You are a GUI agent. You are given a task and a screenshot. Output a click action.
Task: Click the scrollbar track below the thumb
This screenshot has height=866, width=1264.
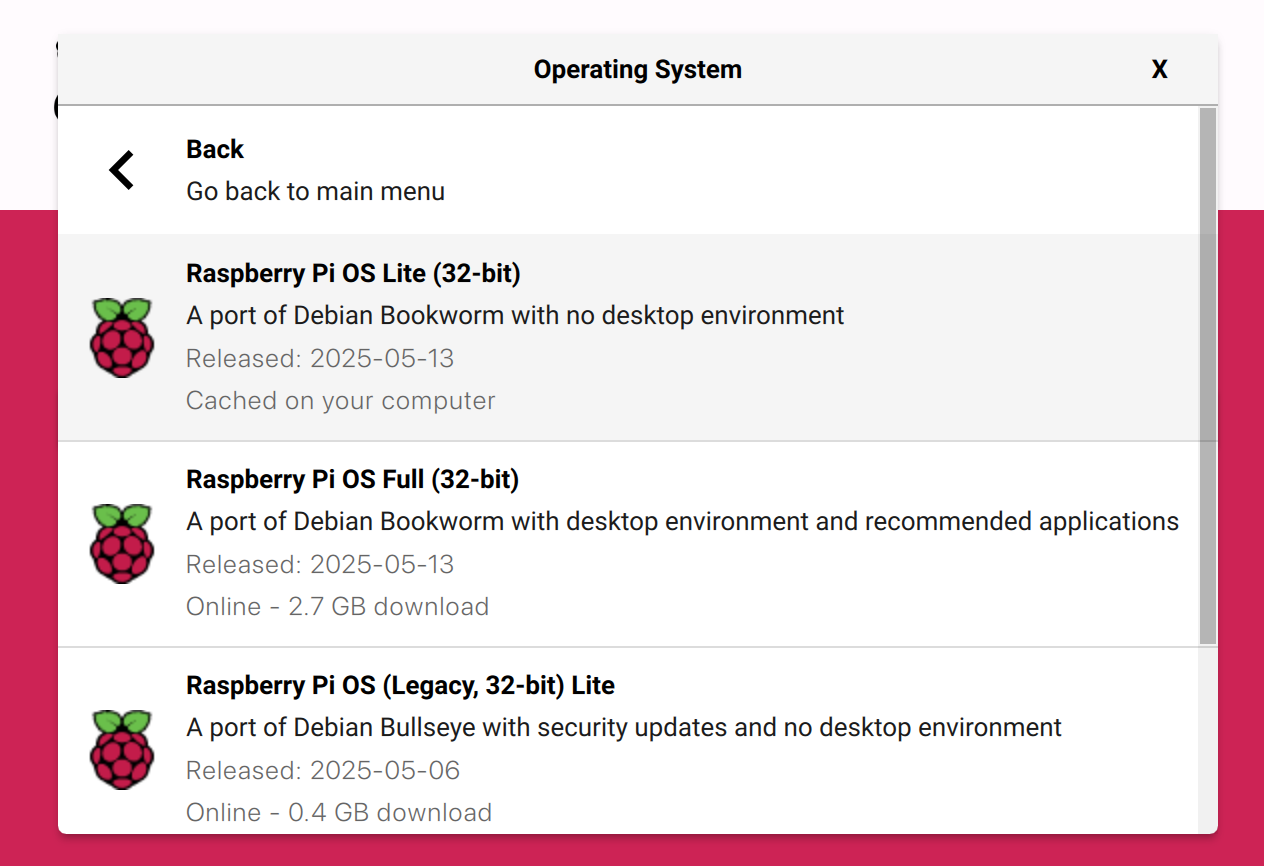tap(1208, 740)
